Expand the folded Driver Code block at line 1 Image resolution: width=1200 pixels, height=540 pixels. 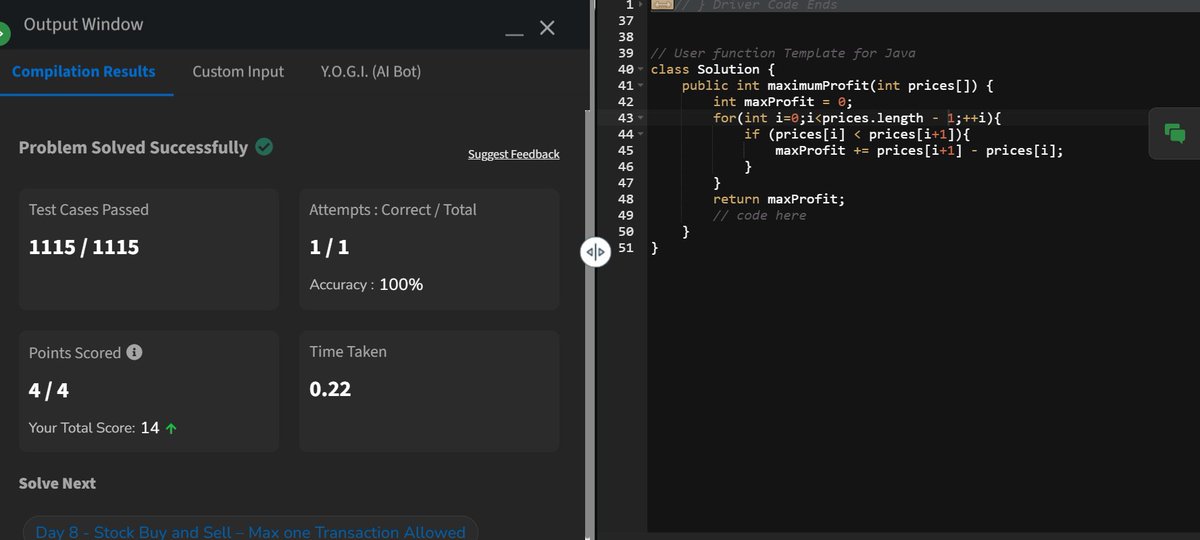coord(642,5)
